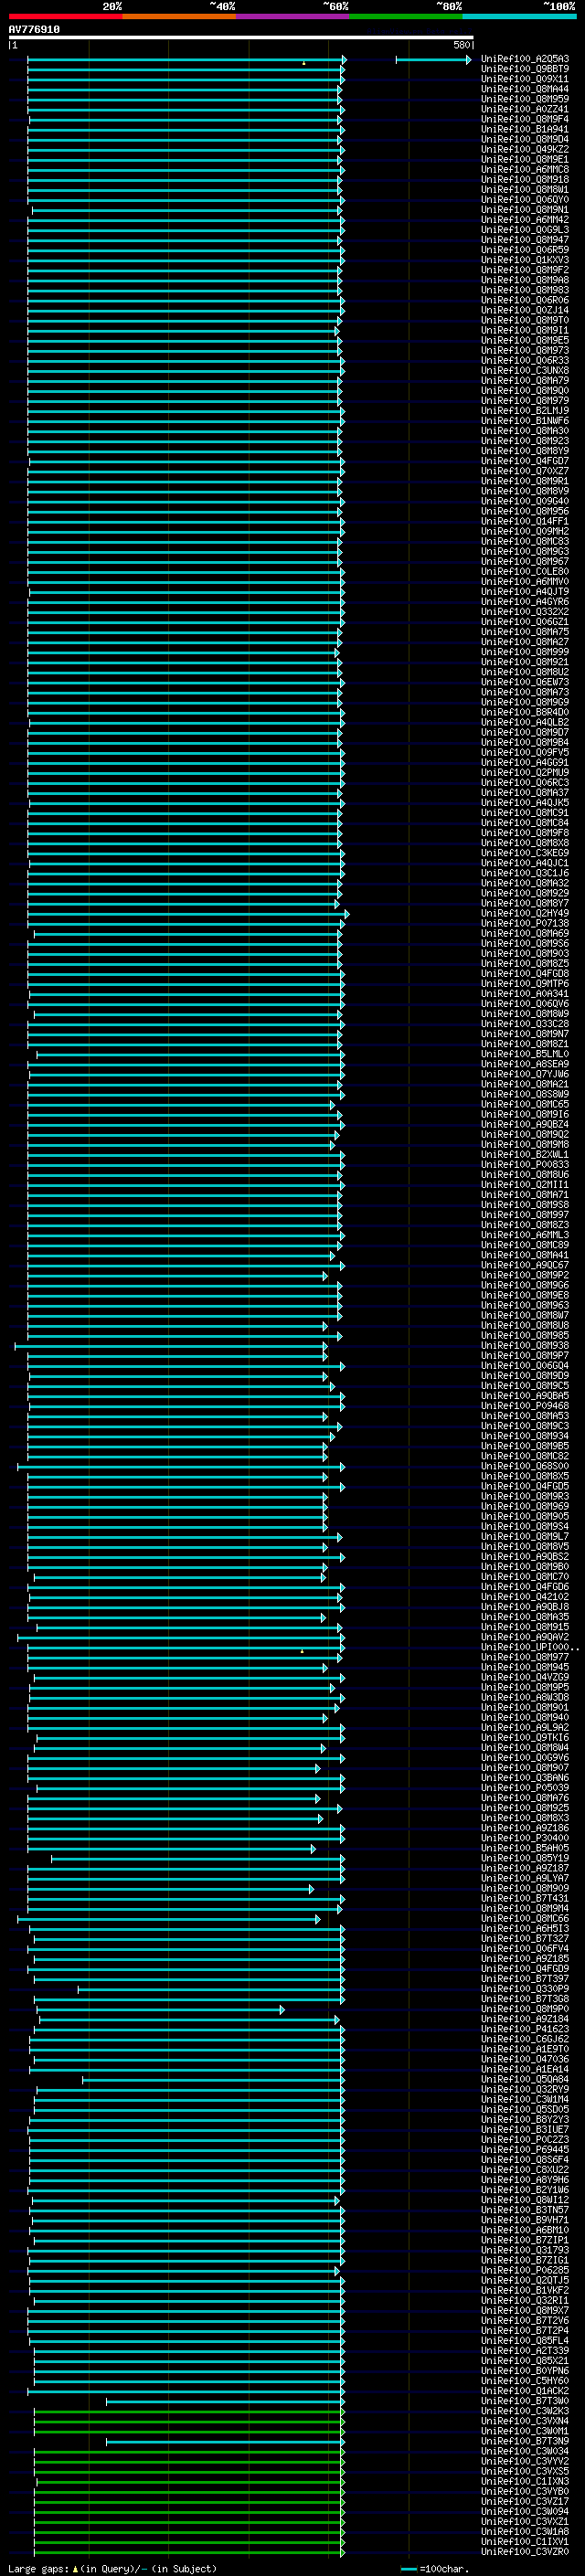
Task: Click hit label UniRef100_Q8M8W1
Action: point(525,189)
